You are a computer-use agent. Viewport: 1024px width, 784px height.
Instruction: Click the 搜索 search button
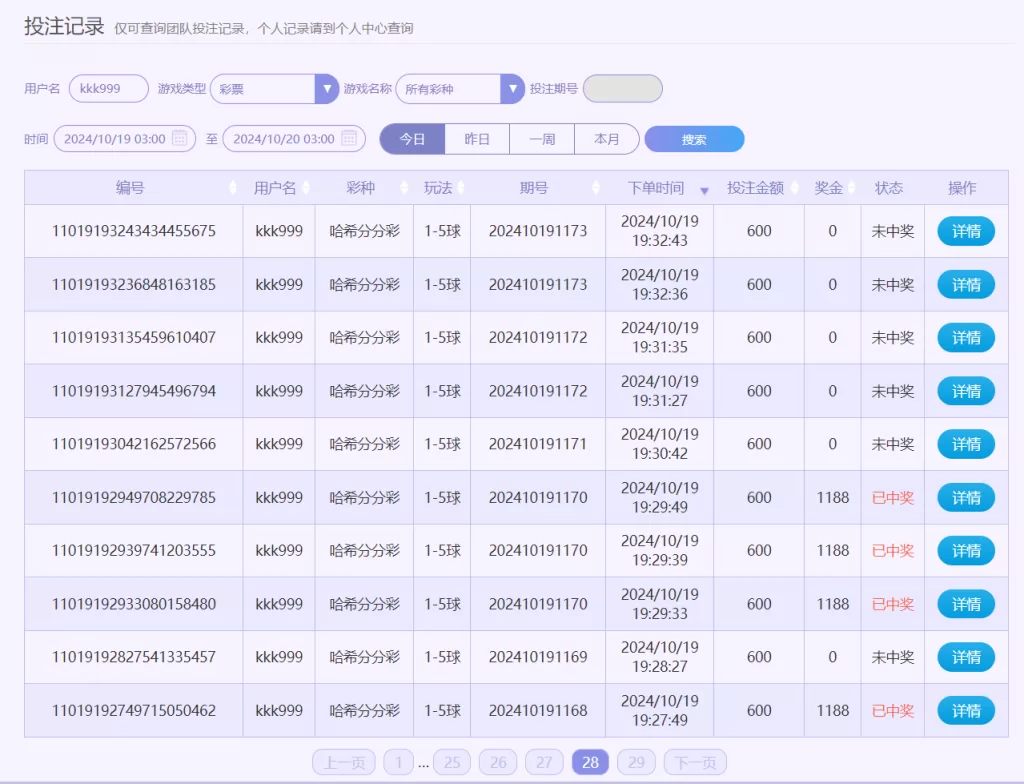694,139
